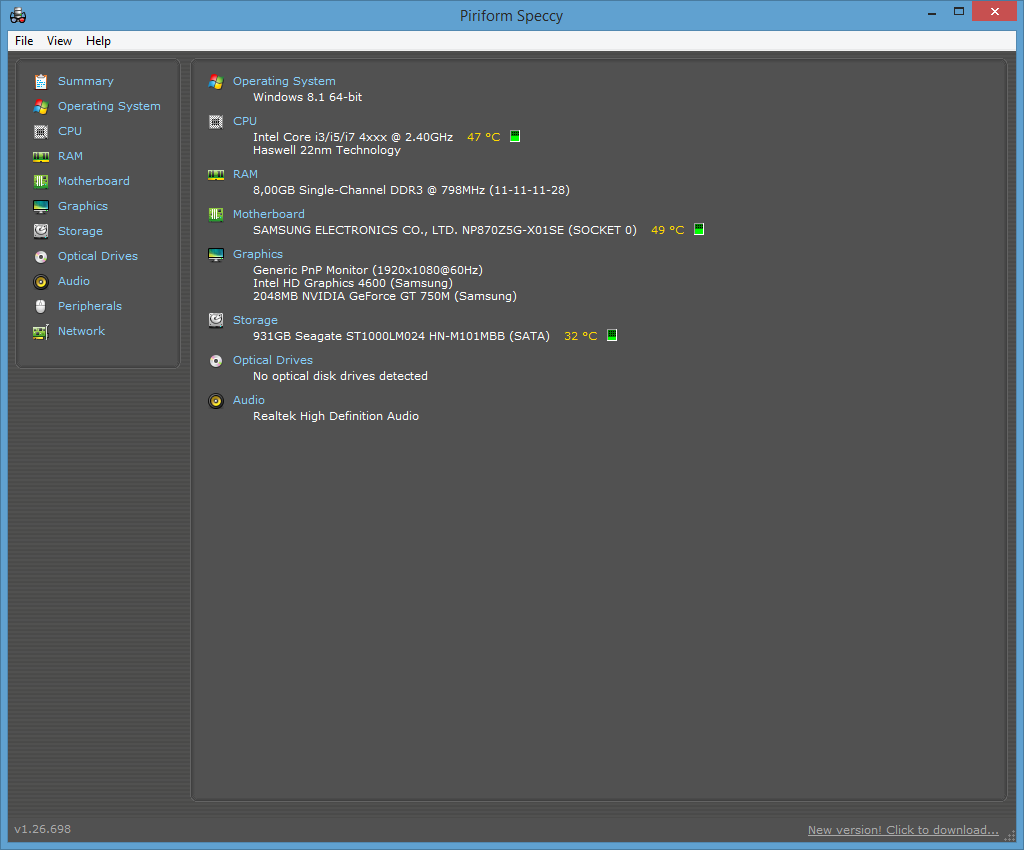Viewport: 1024px width, 850px height.
Task: Click the Motherboard heading link in summary
Action: click(268, 214)
